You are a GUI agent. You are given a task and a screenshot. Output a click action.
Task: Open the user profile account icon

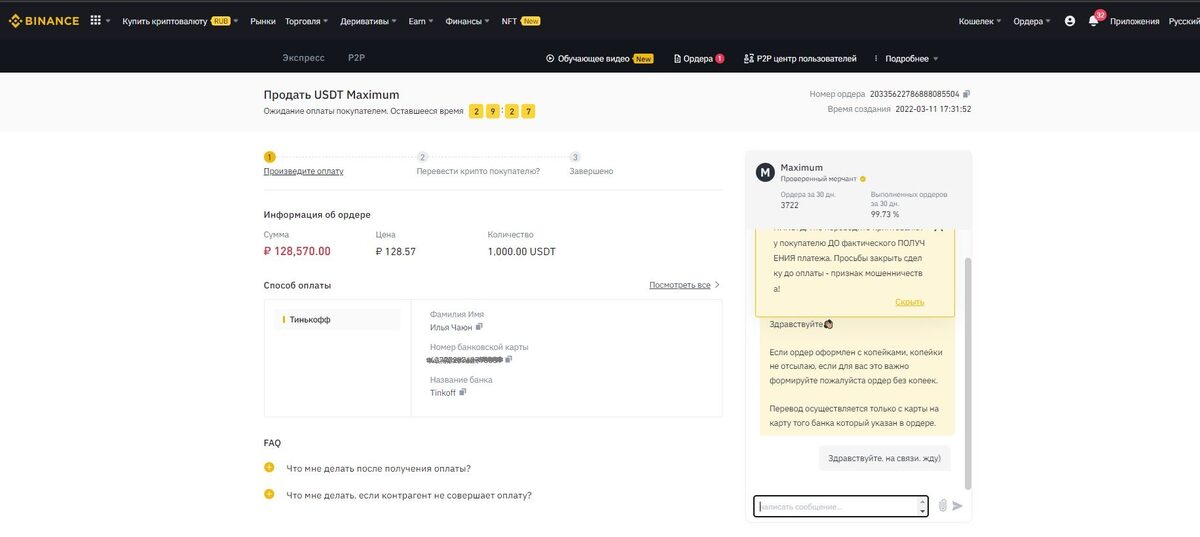point(1070,20)
